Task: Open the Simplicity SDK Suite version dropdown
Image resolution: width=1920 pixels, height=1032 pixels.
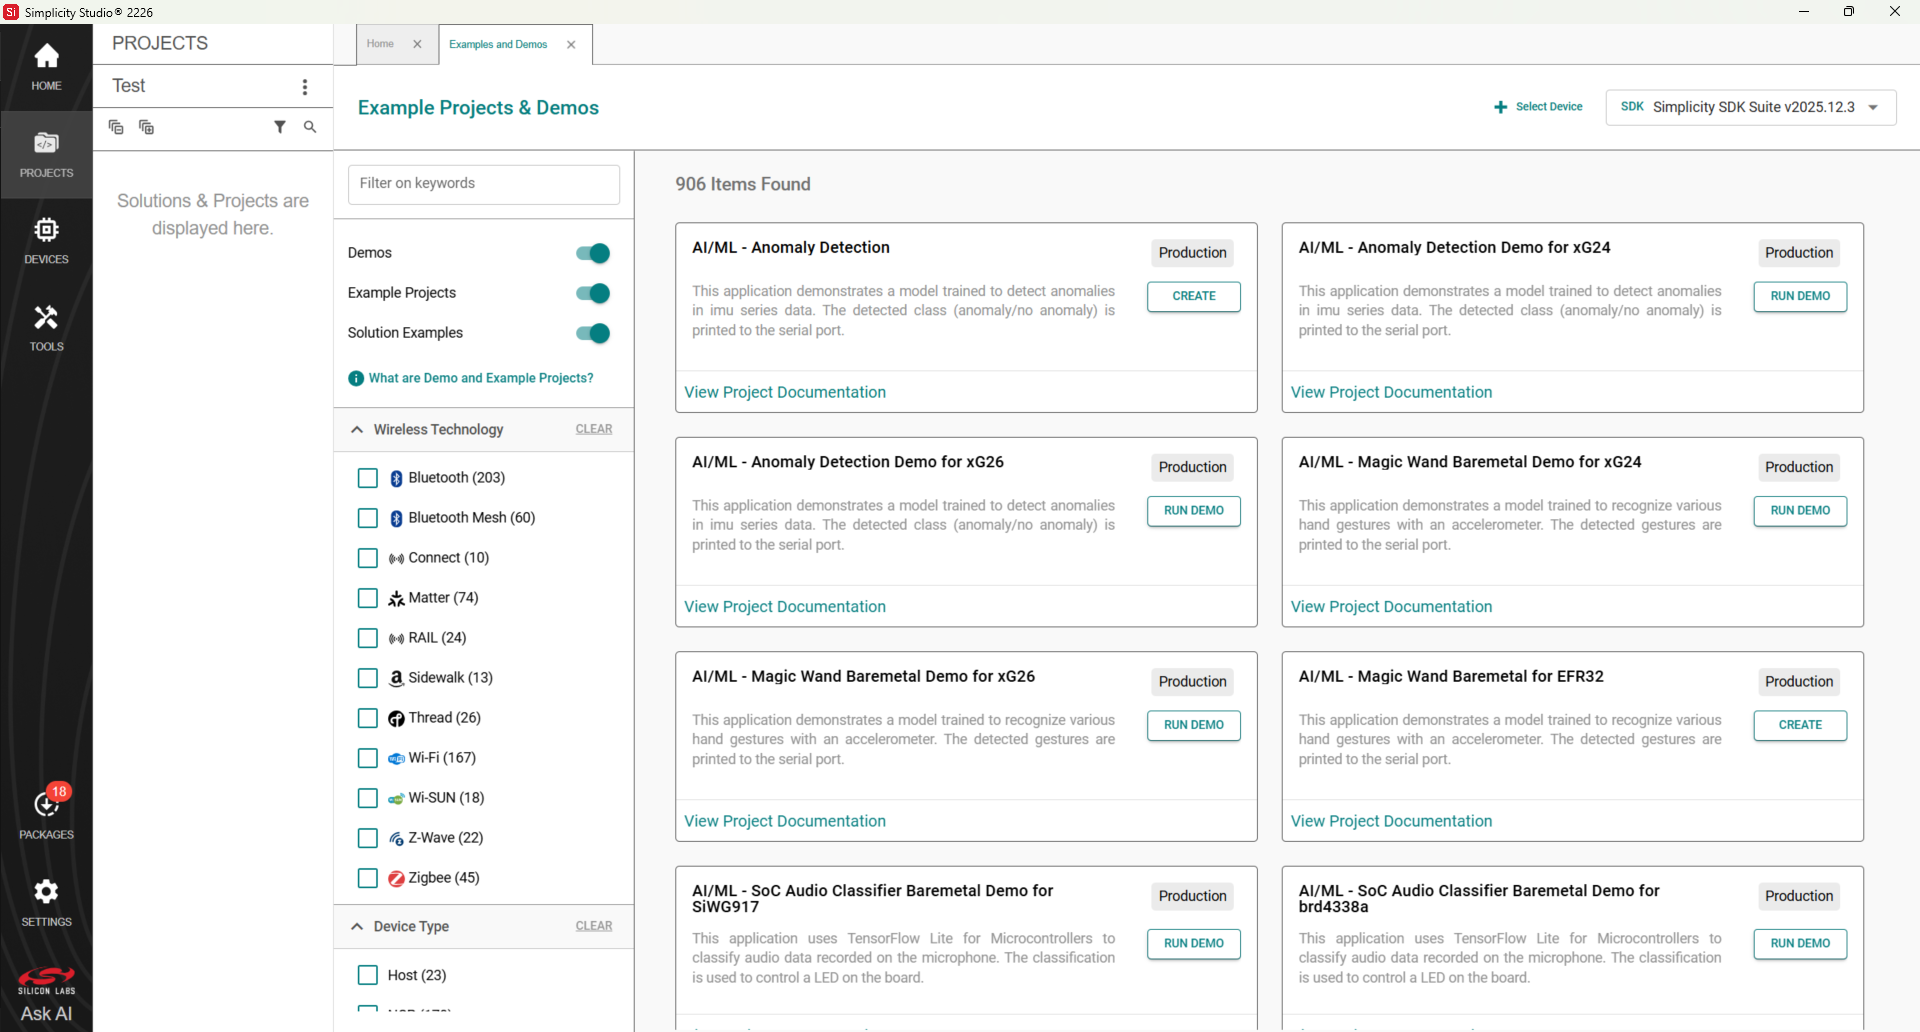Action: 1750,107
